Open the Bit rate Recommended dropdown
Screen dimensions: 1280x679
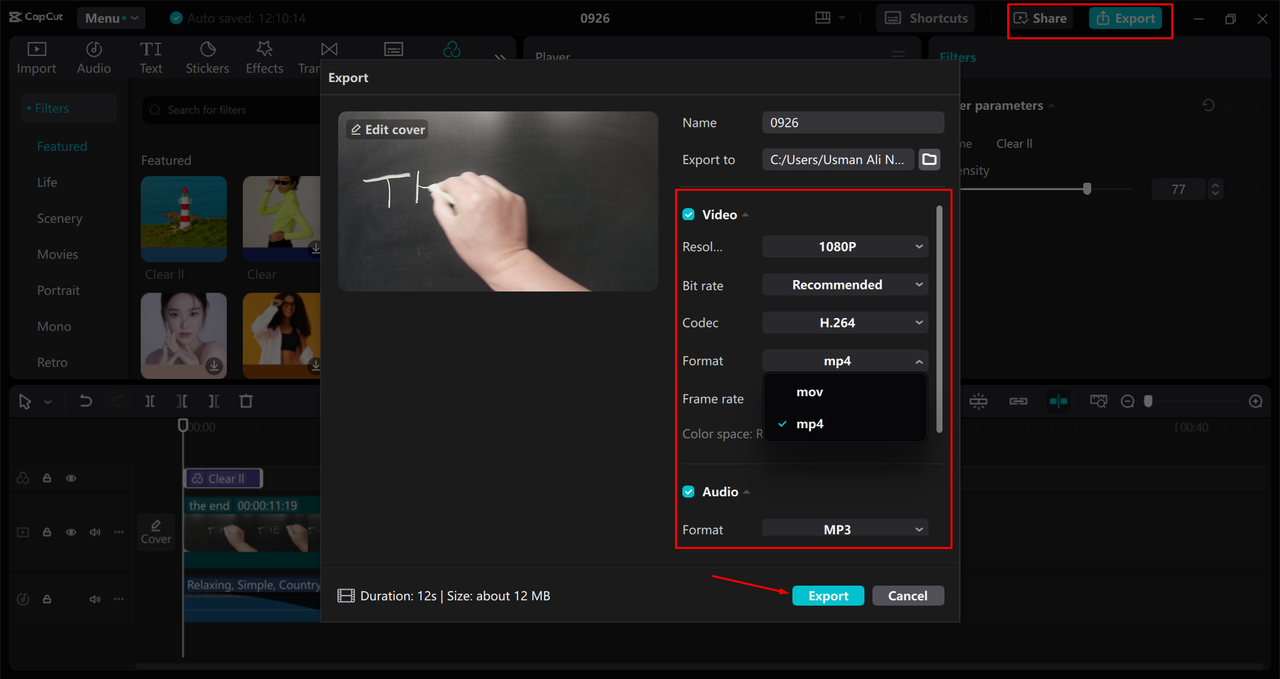(845, 285)
